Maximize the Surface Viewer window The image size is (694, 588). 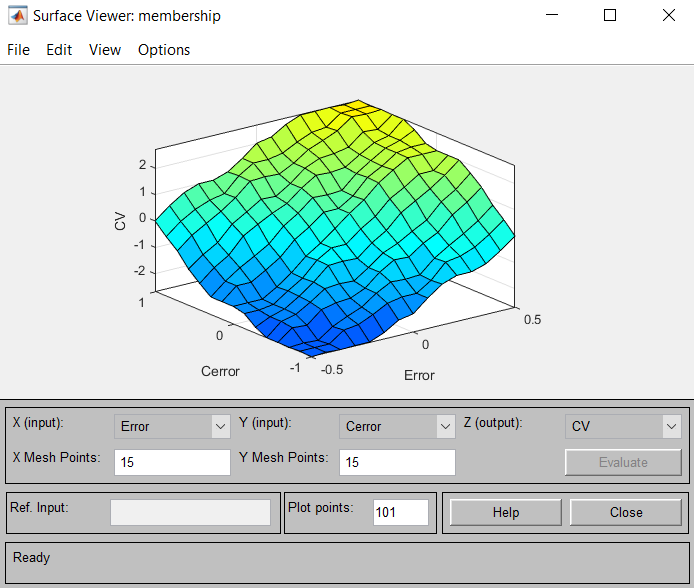610,15
